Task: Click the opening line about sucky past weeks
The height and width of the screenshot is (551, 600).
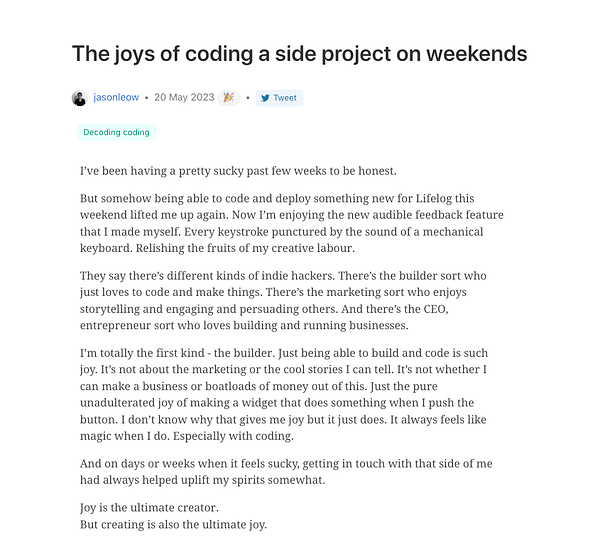Action: [x=238, y=171]
